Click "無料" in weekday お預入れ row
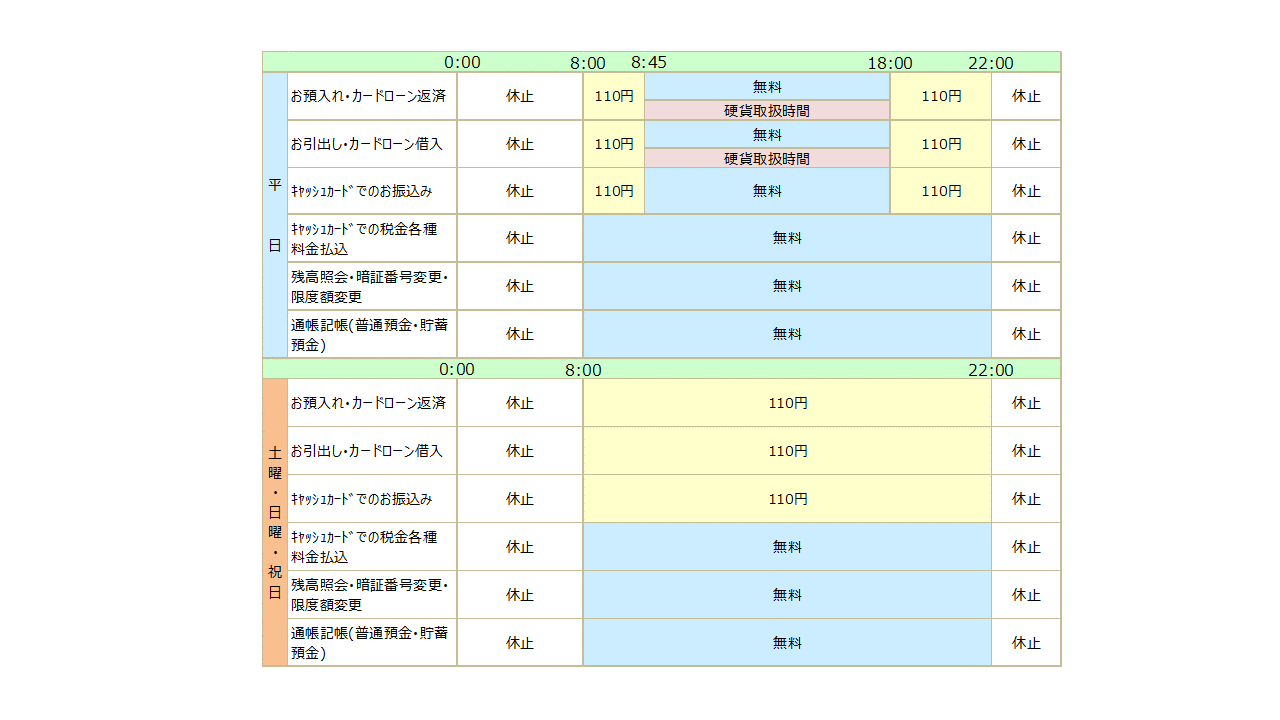The height and width of the screenshot is (720, 1280). tap(767, 87)
